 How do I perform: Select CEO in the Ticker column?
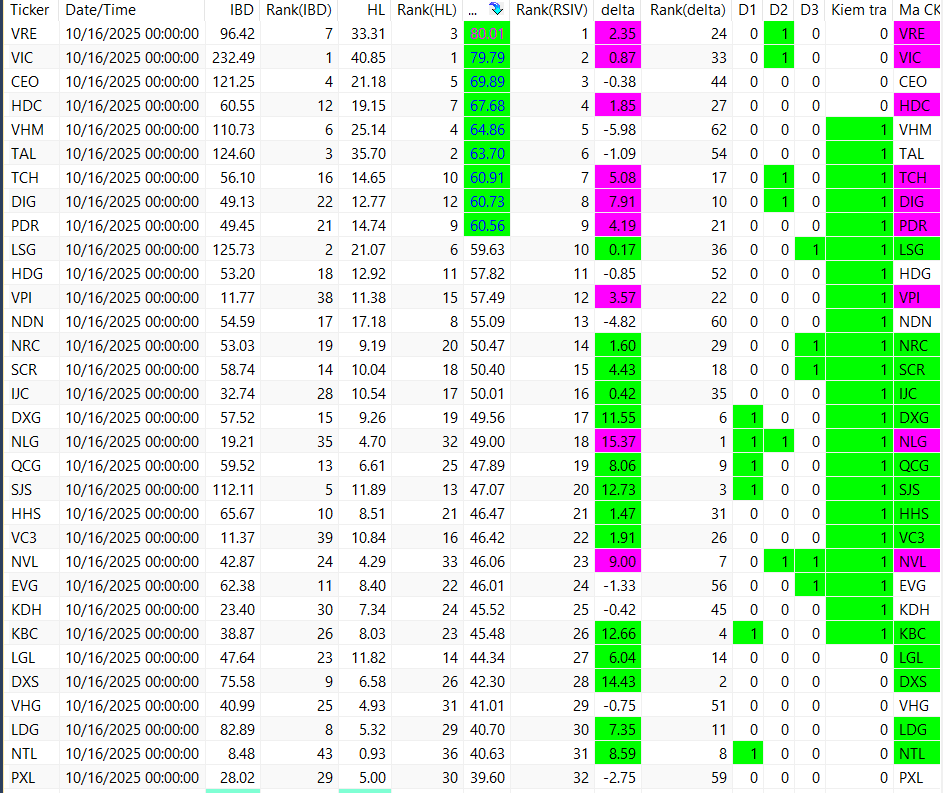(25, 82)
